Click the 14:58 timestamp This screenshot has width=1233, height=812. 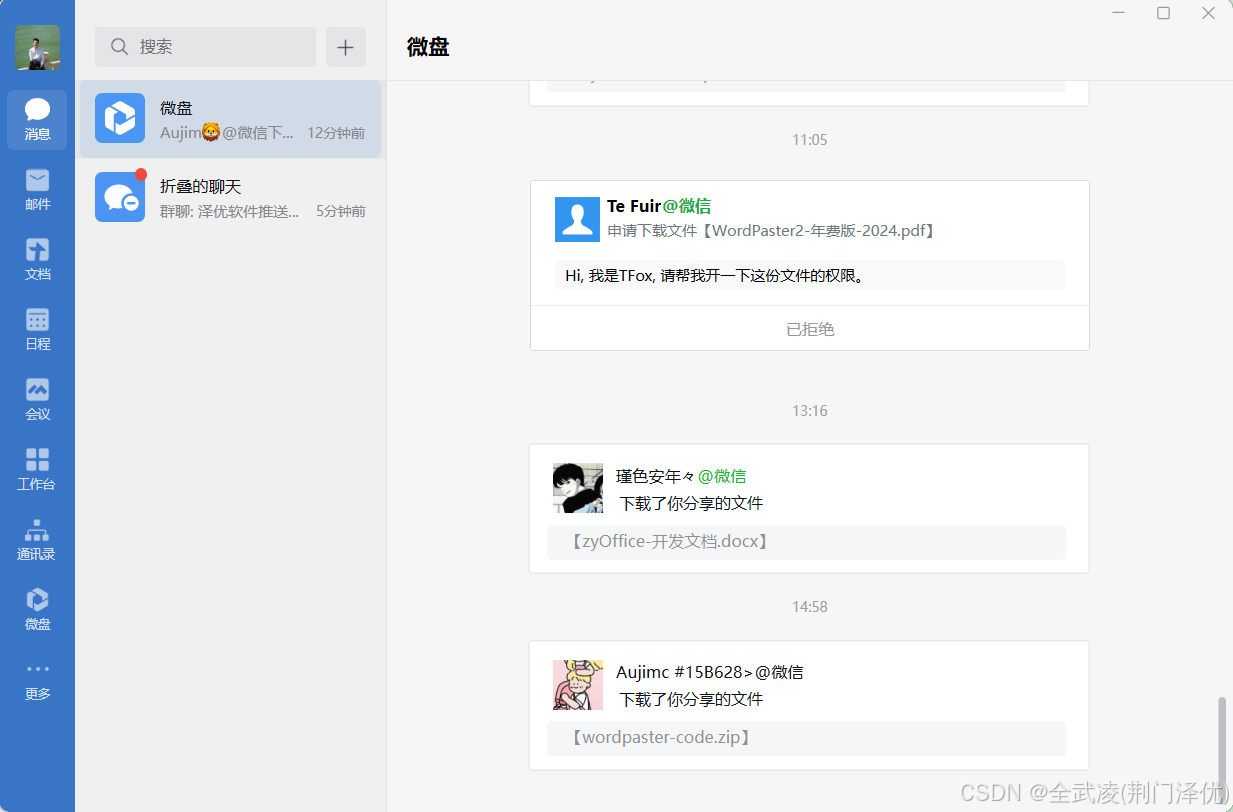tap(810, 607)
